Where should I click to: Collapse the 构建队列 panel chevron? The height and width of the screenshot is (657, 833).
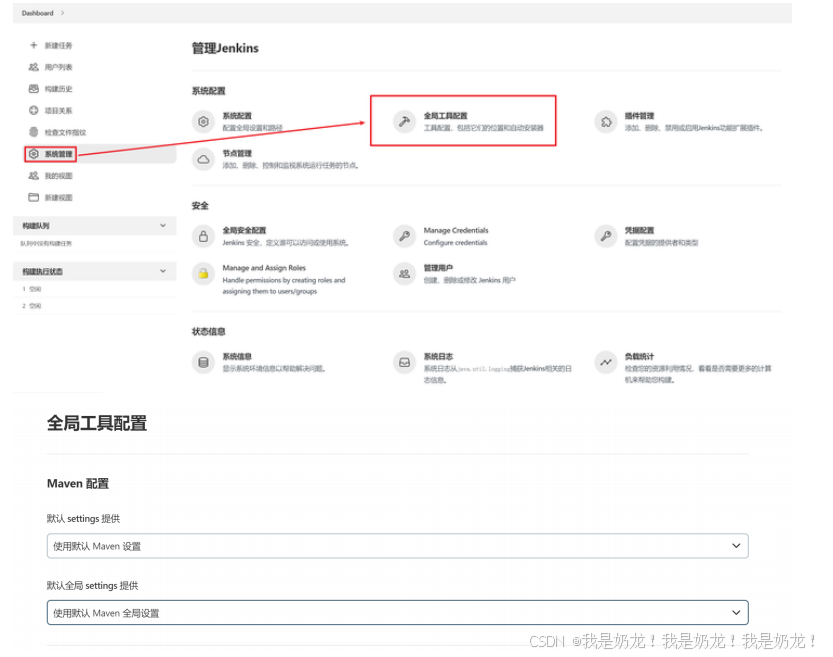(163, 226)
